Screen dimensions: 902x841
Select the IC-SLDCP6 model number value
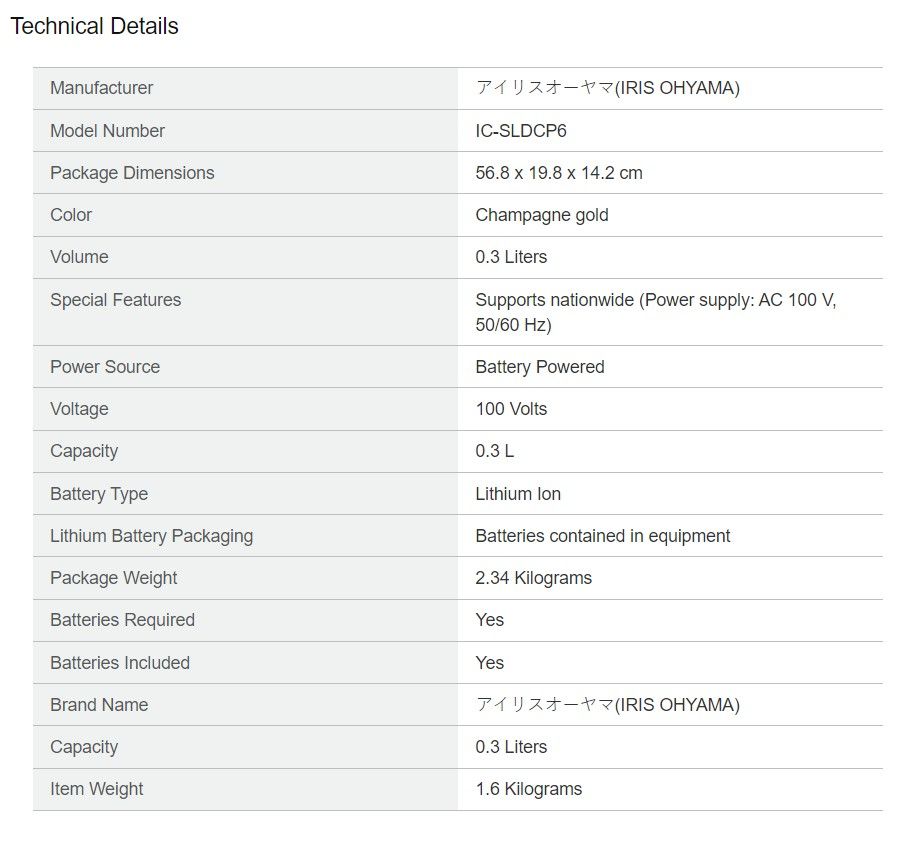(521, 131)
